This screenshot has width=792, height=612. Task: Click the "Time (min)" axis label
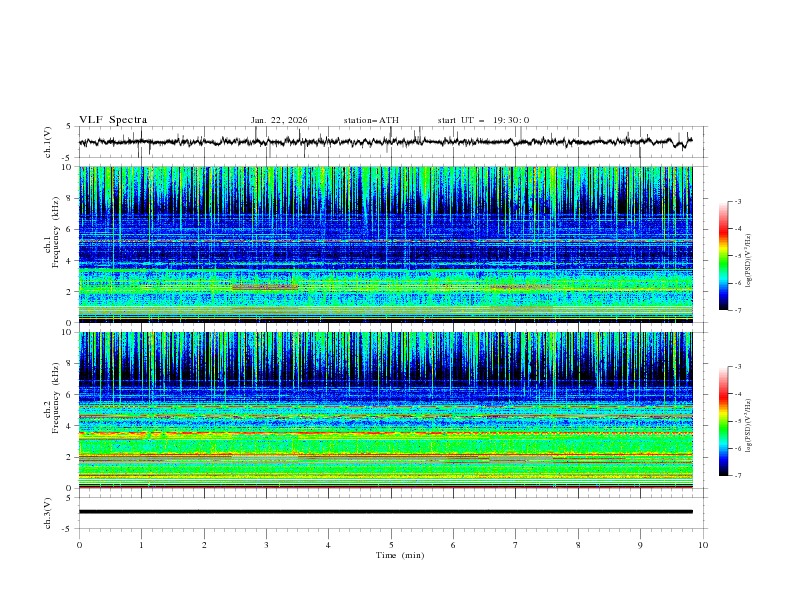click(x=400, y=555)
